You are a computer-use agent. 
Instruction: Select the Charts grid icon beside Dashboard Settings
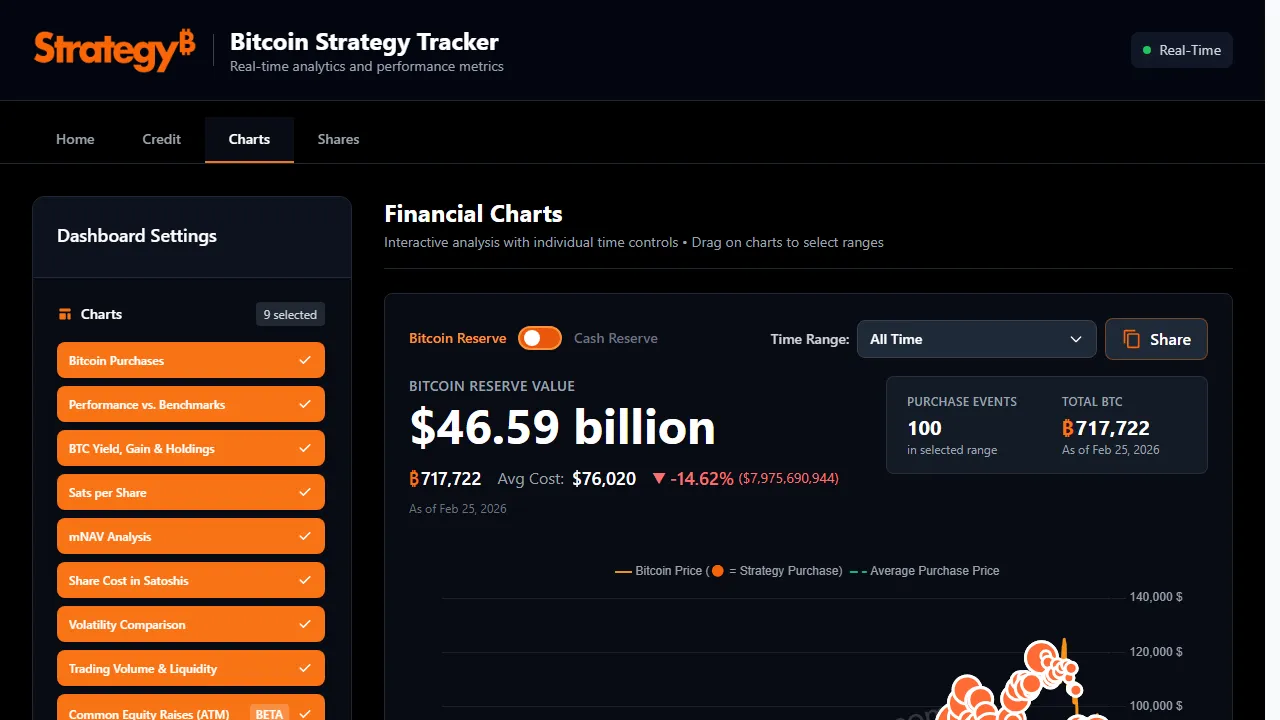65,313
